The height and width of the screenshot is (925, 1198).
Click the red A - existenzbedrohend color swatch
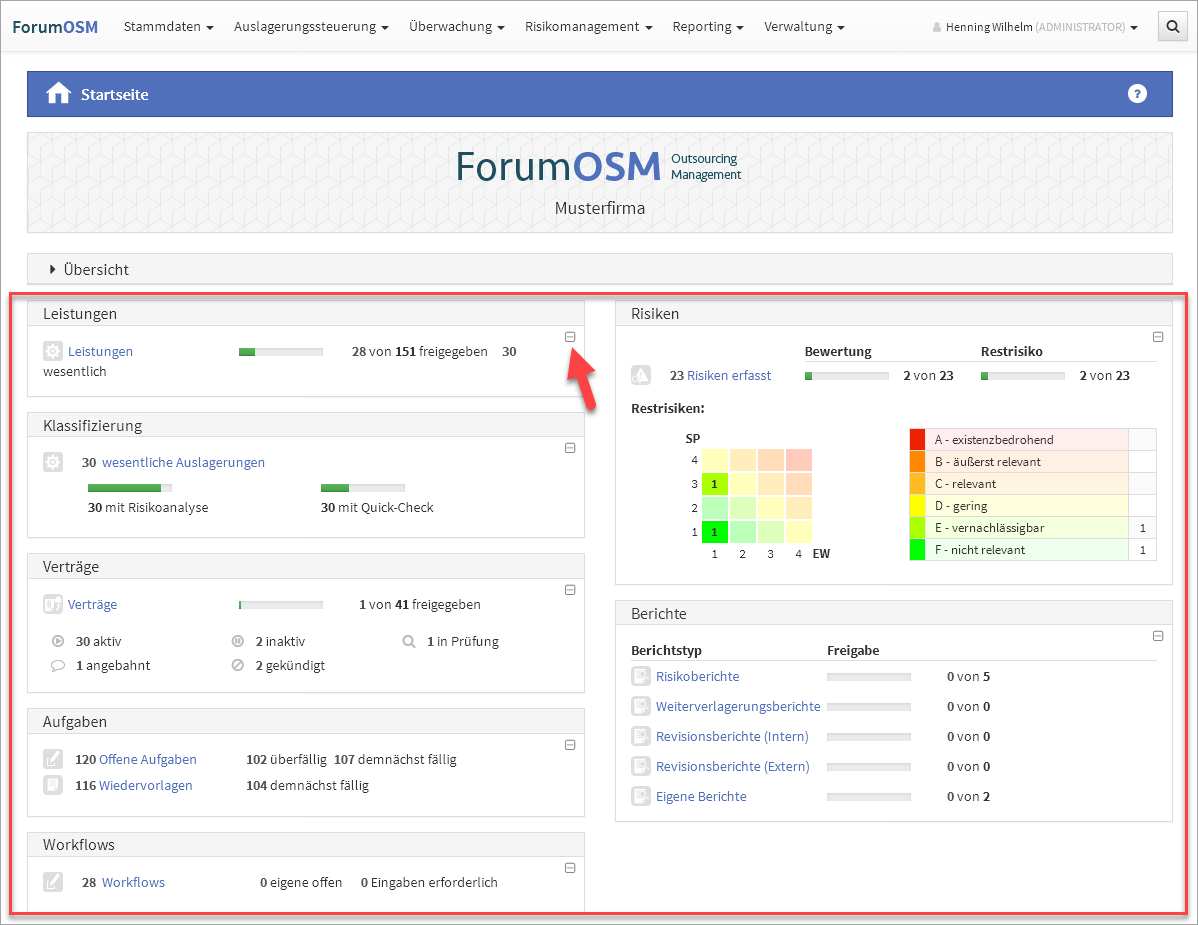coord(917,440)
